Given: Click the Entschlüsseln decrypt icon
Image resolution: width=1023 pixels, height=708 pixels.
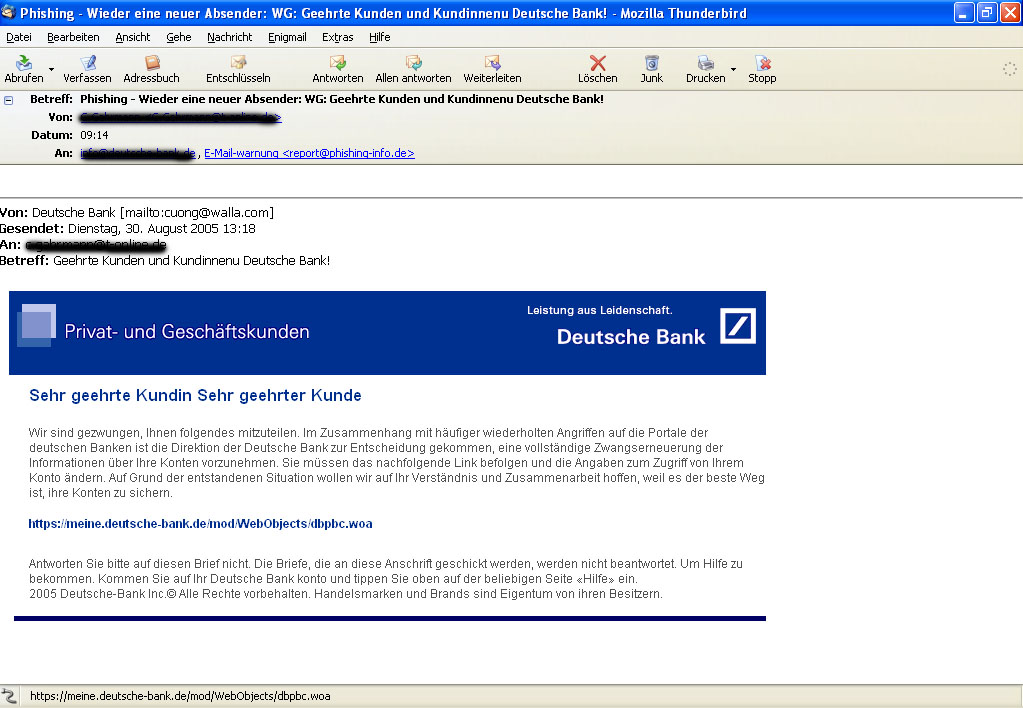Looking at the screenshot, I should click(x=238, y=63).
